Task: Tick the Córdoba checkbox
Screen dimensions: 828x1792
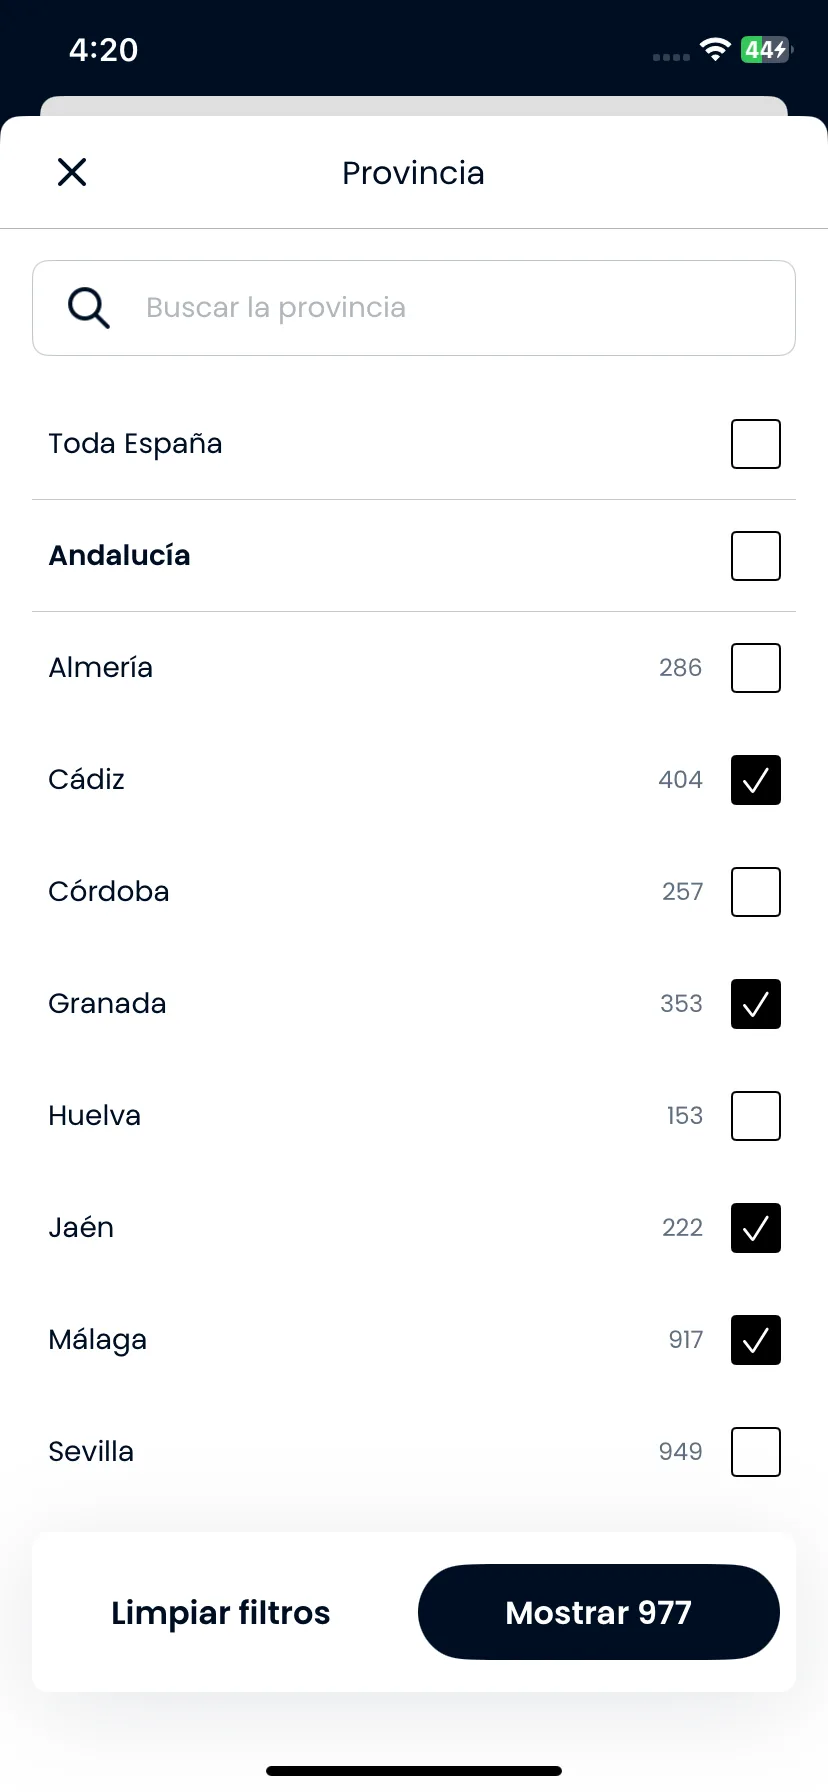Action: 756,892
